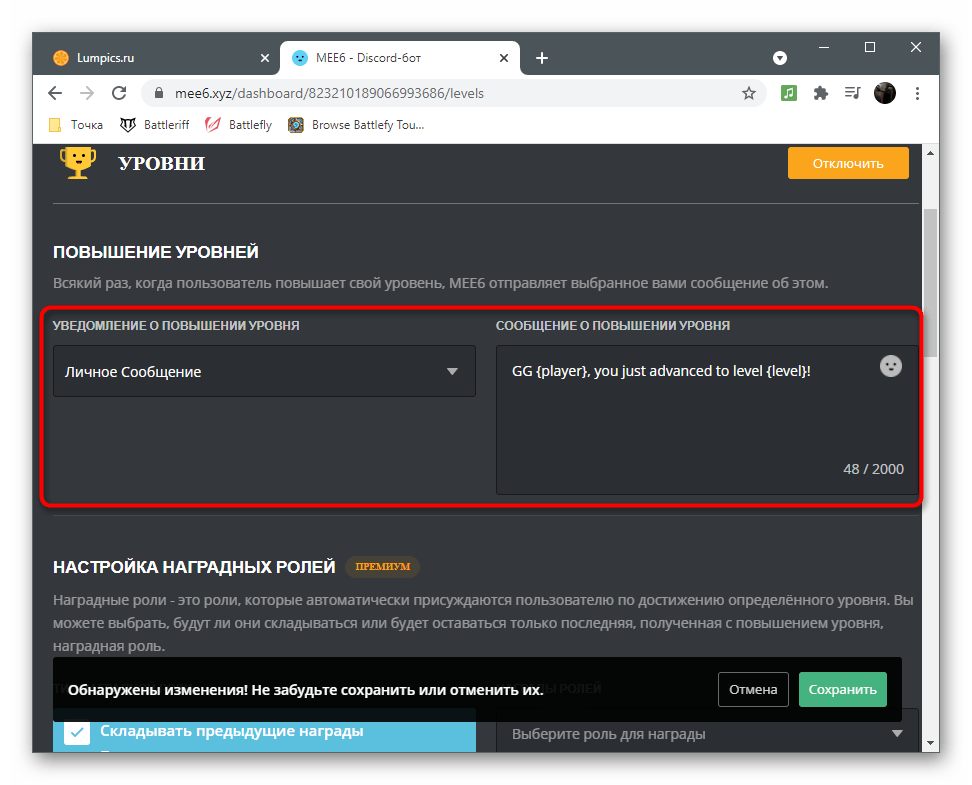This screenshot has width=972, height=785.
Task: Open the browser extensions puzzle icon
Action: coord(821,93)
